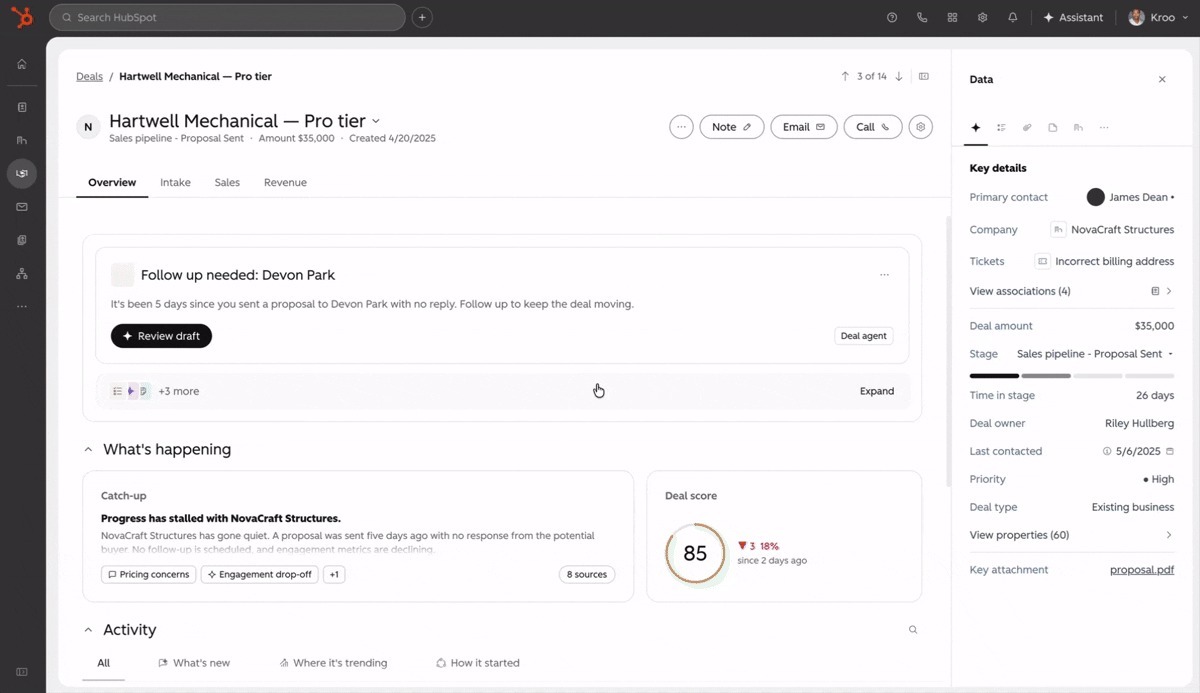1200x693 pixels.
Task: Switch to the Intake tab
Action: tap(175, 183)
